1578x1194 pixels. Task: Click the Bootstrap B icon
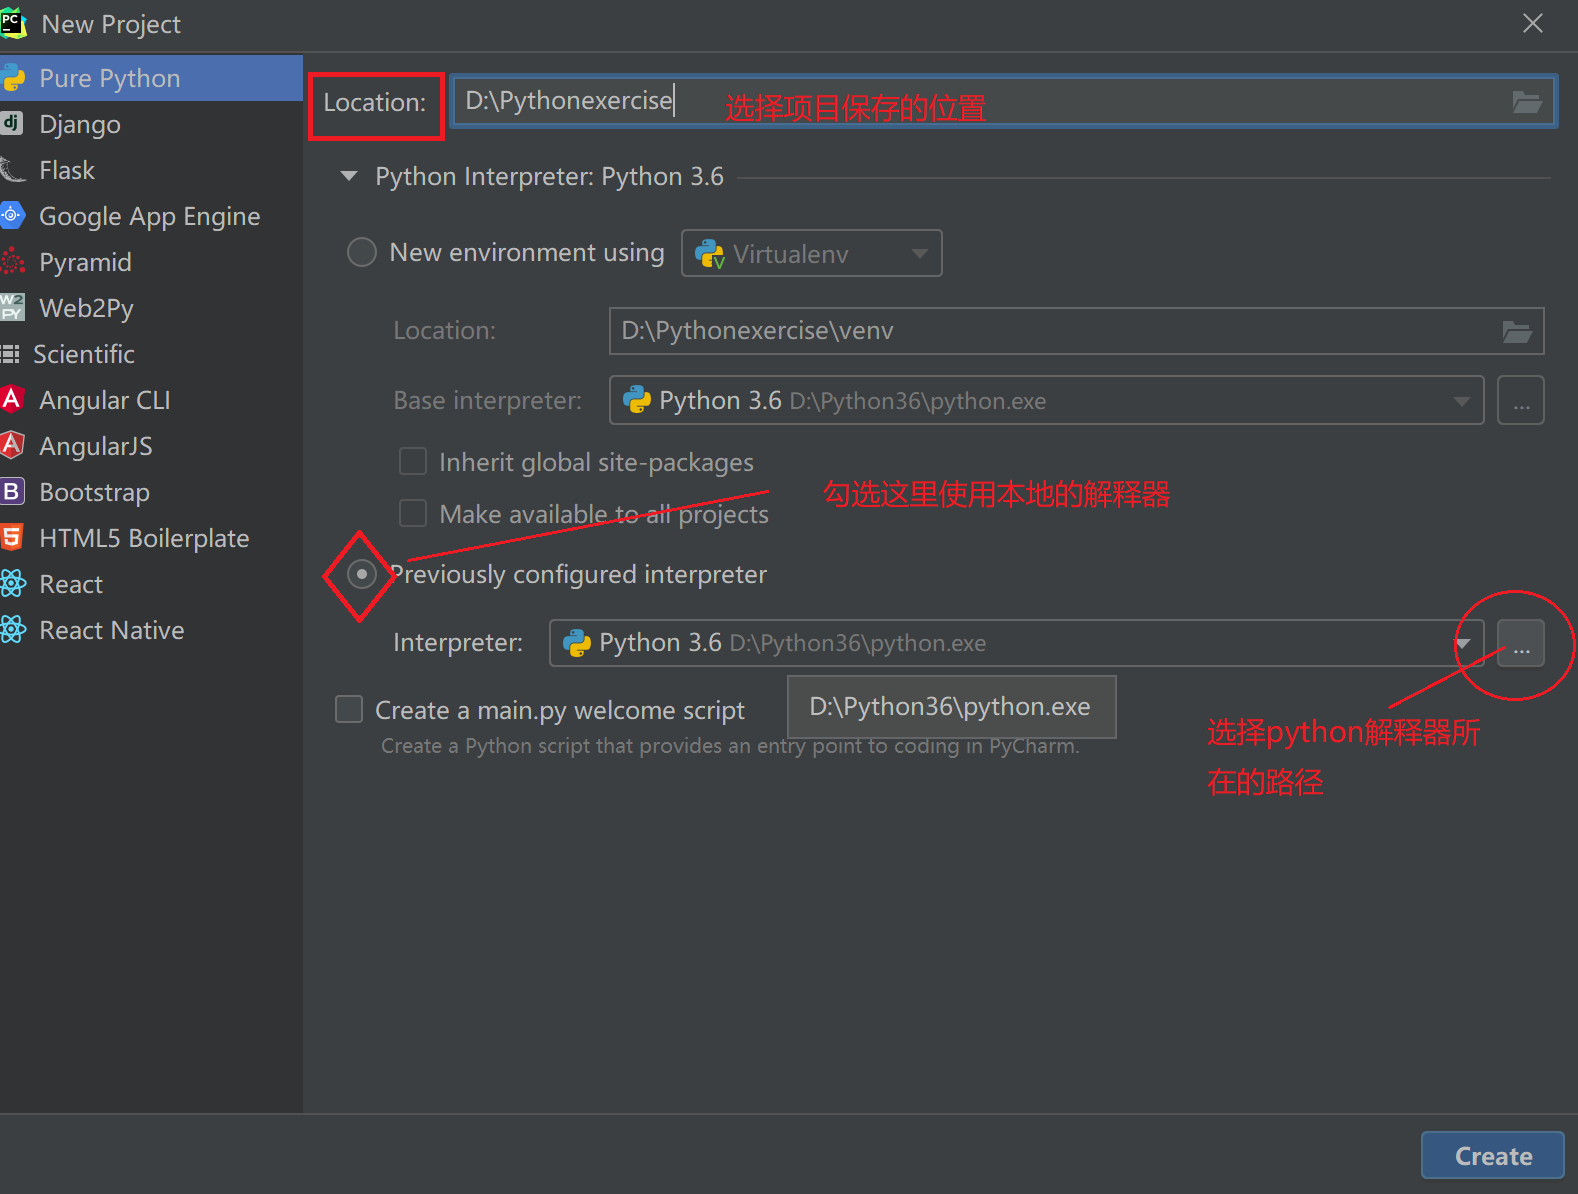(12, 491)
